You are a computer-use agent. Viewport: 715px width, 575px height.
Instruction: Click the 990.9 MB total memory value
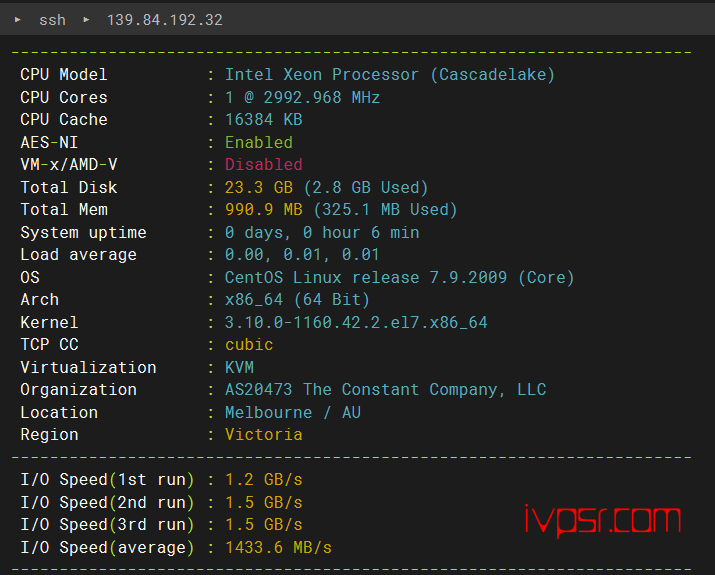[264, 210]
